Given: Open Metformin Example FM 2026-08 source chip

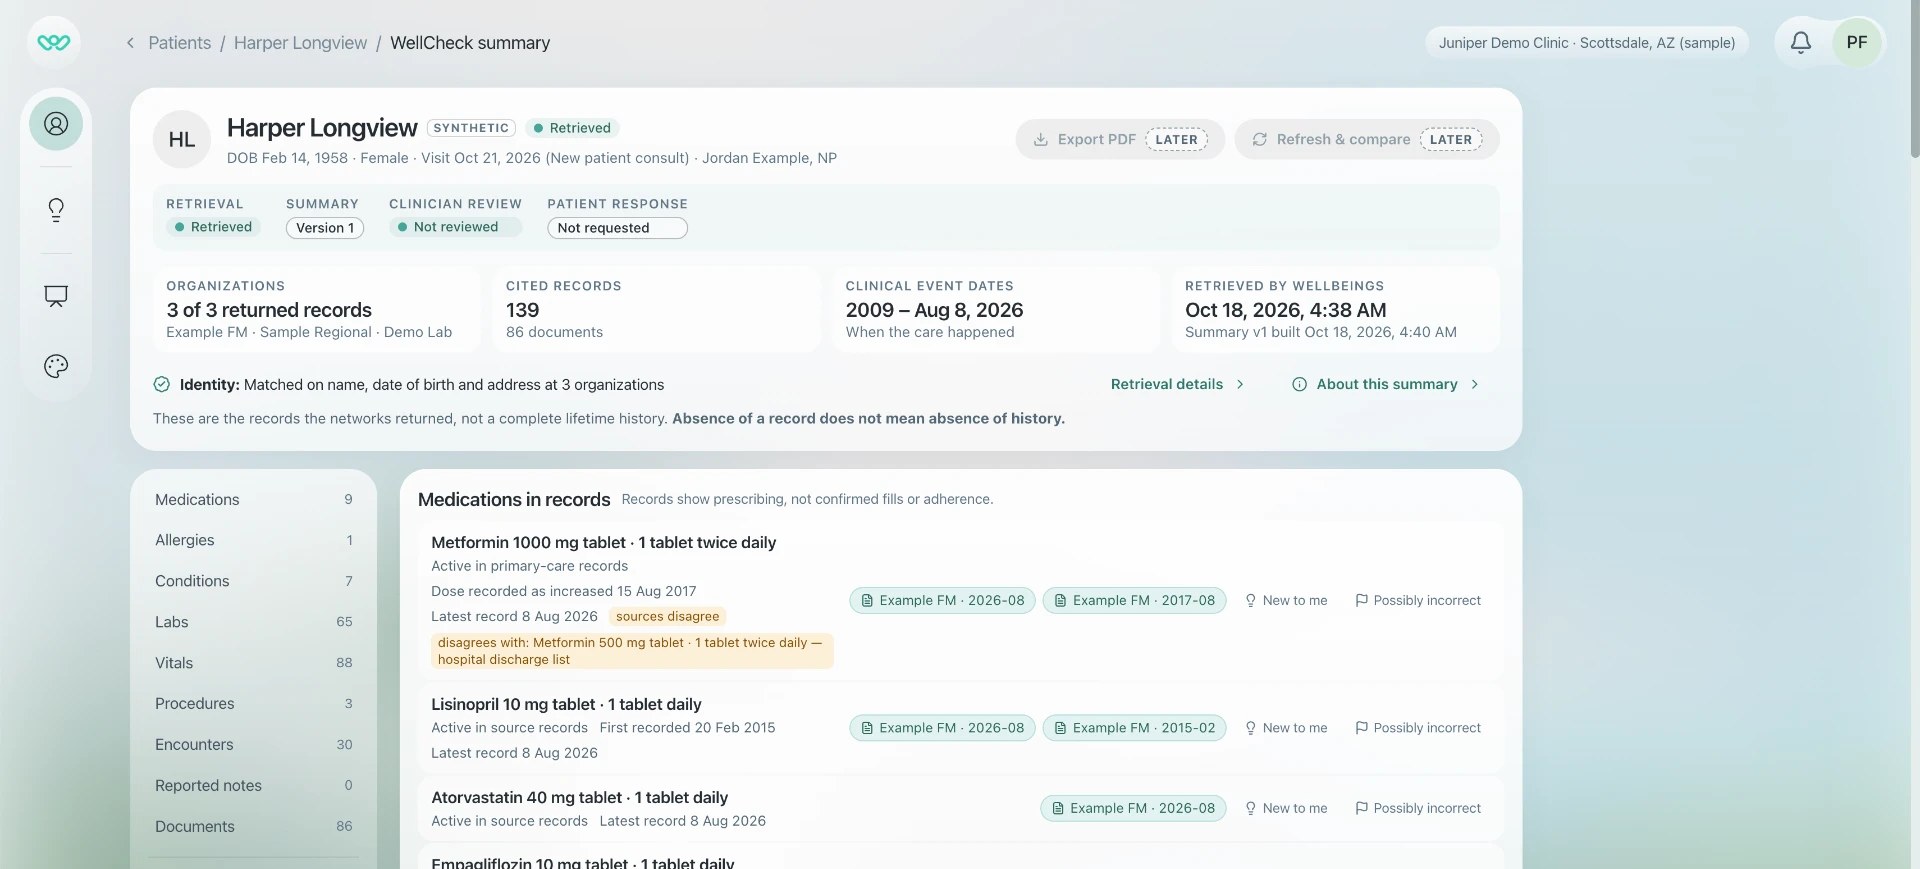Looking at the screenshot, I should (x=942, y=600).
